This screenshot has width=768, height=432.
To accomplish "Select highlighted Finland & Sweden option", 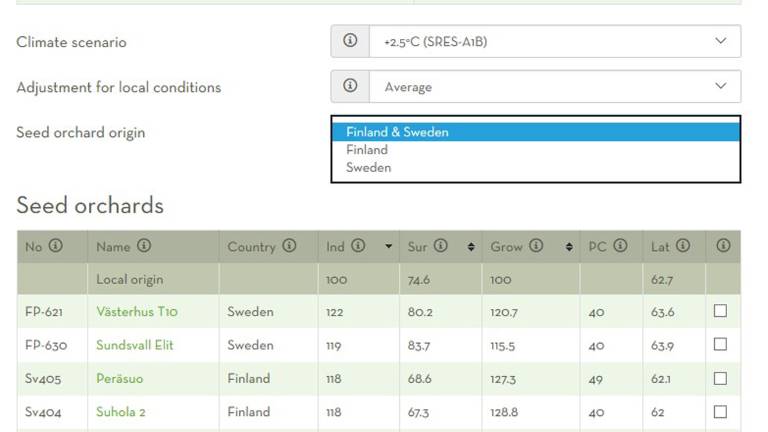I will 536,132.
